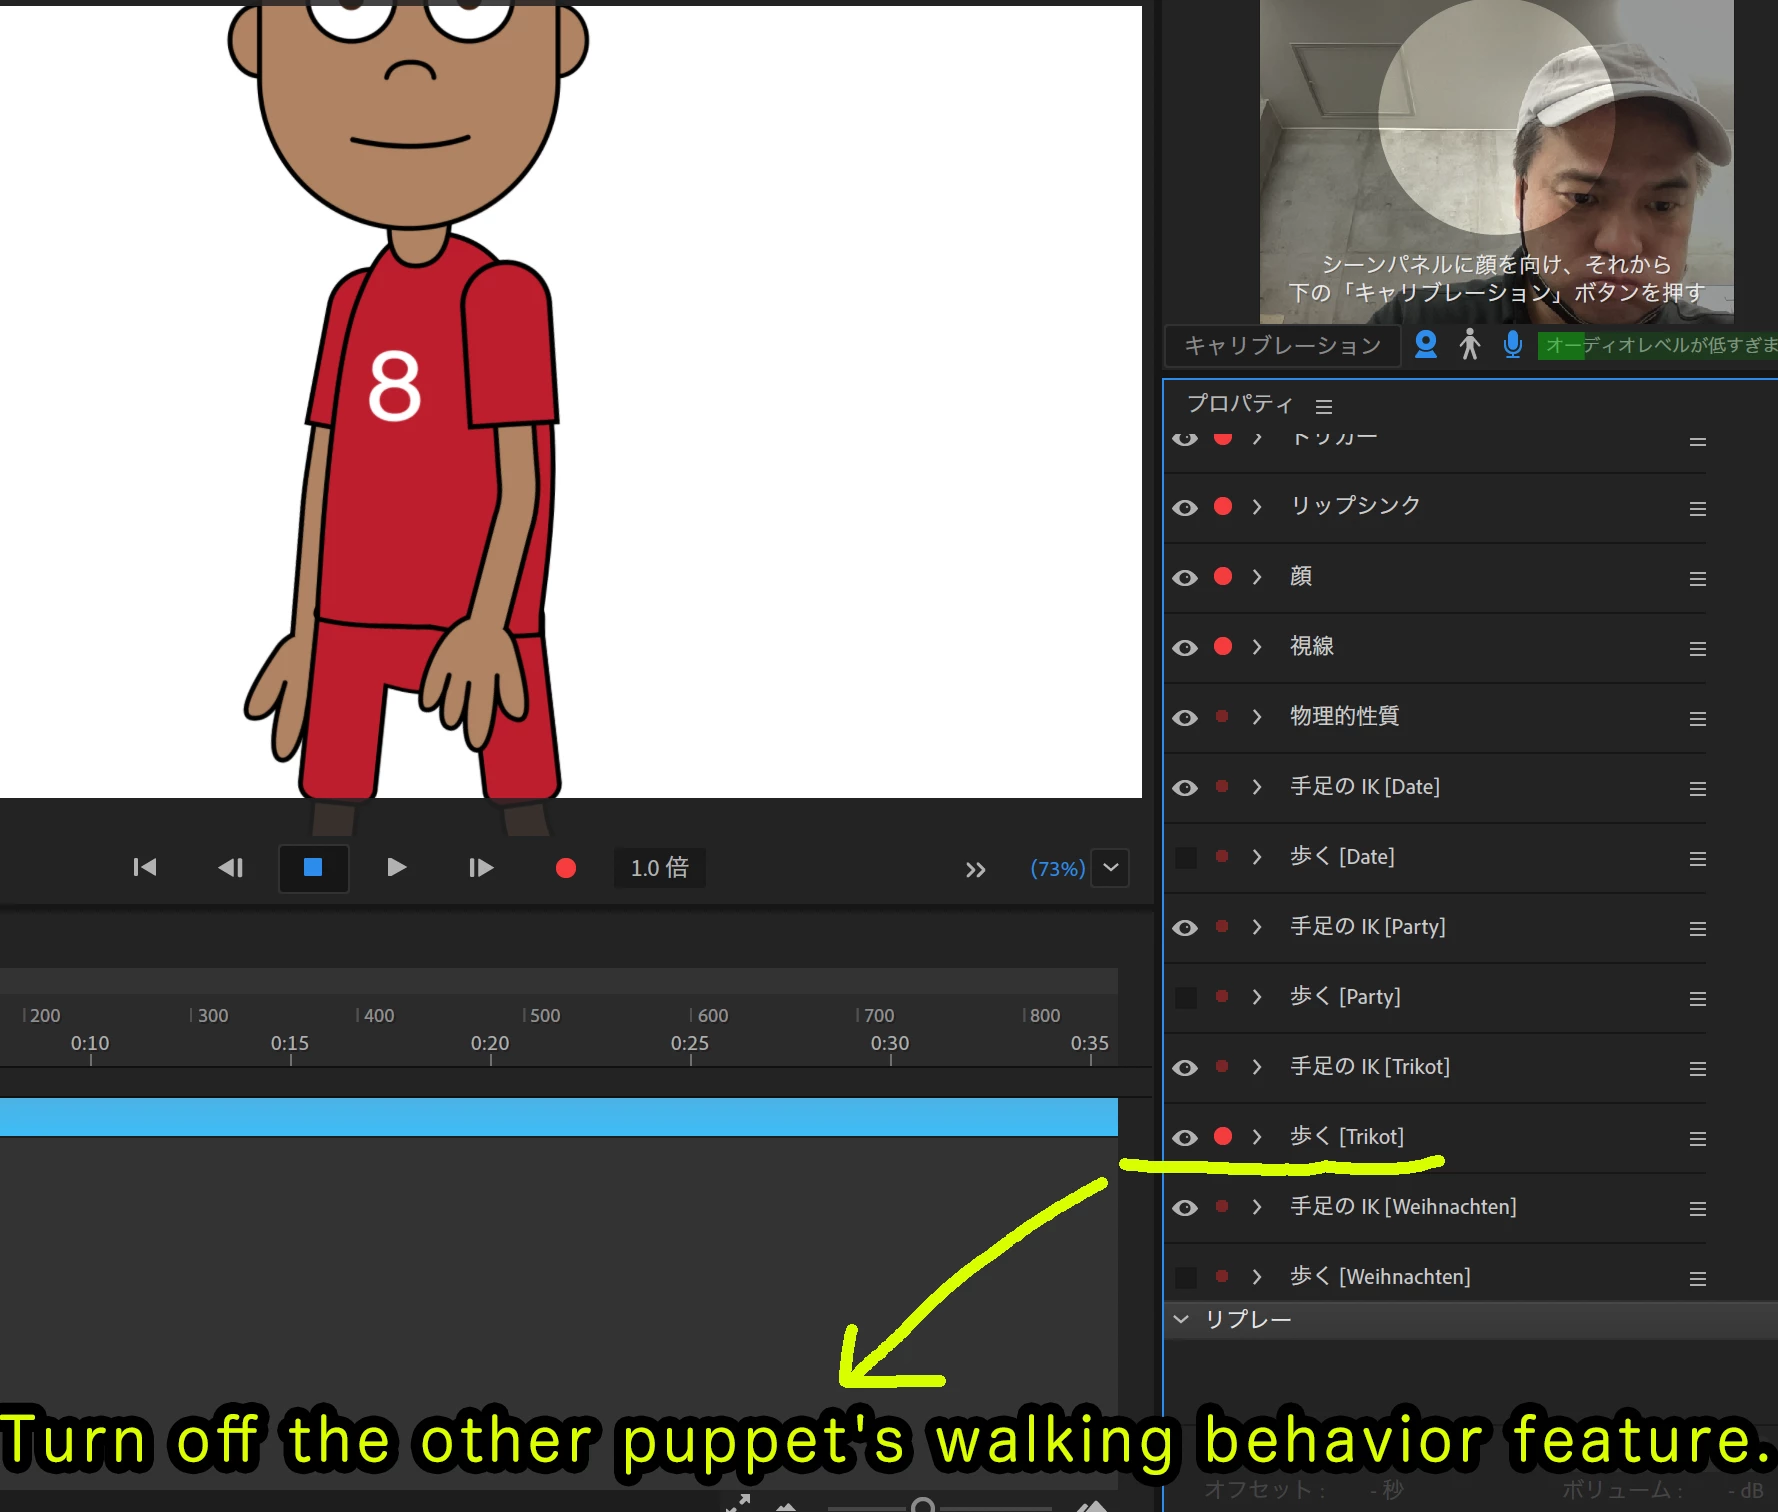
Task: Enable the 歩く [Date] behavior visibility
Action: click(x=1185, y=857)
